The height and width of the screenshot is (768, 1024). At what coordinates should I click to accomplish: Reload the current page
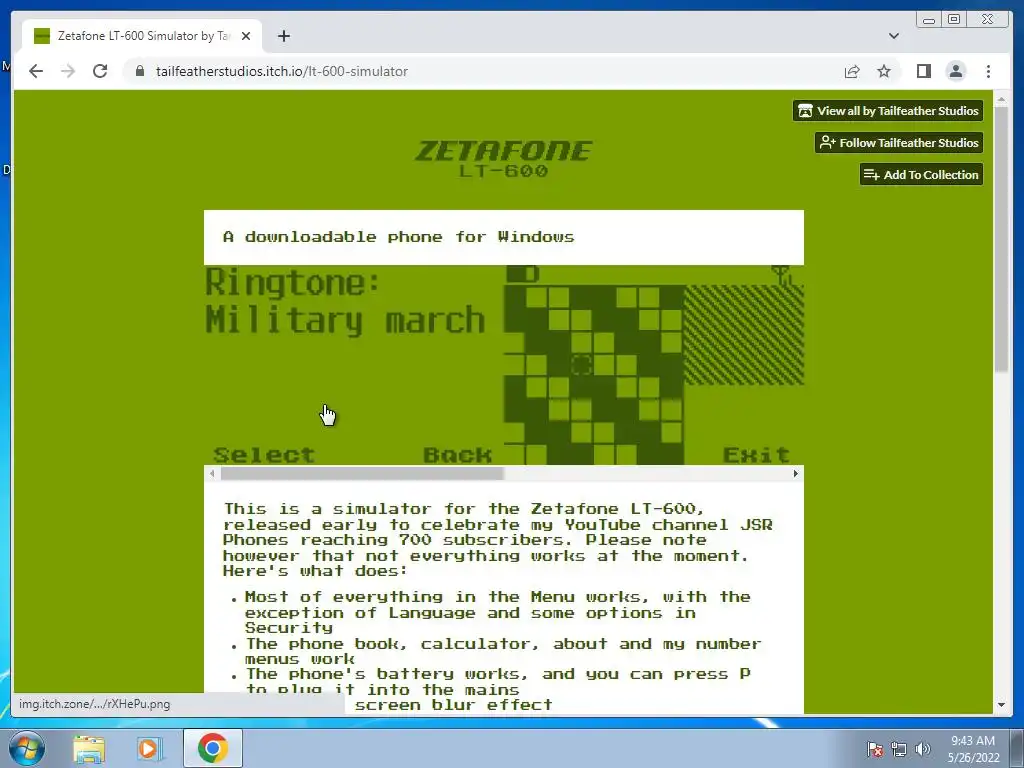pyautogui.click(x=100, y=71)
